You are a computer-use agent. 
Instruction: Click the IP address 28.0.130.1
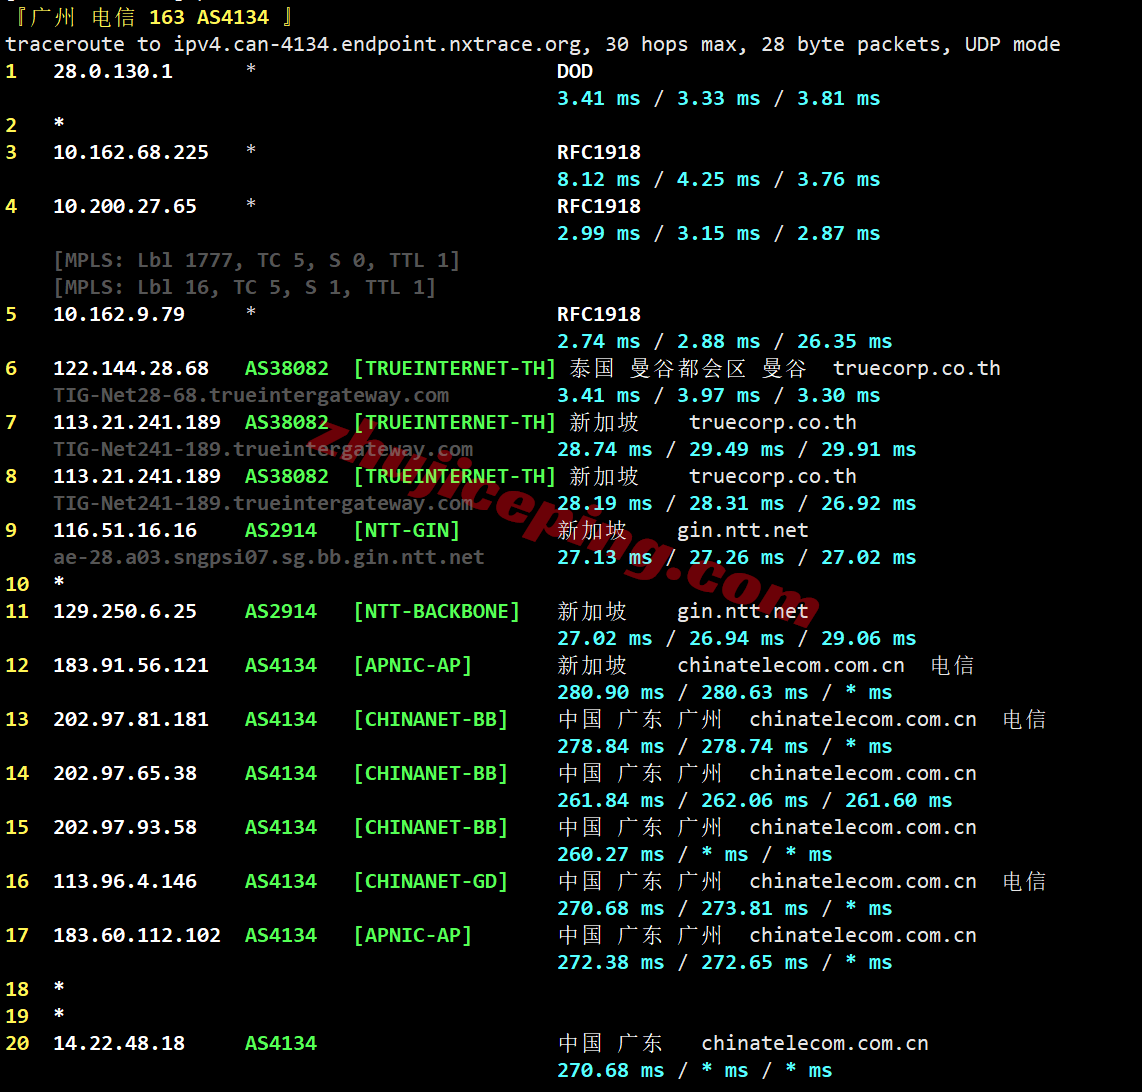(x=113, y=71)
